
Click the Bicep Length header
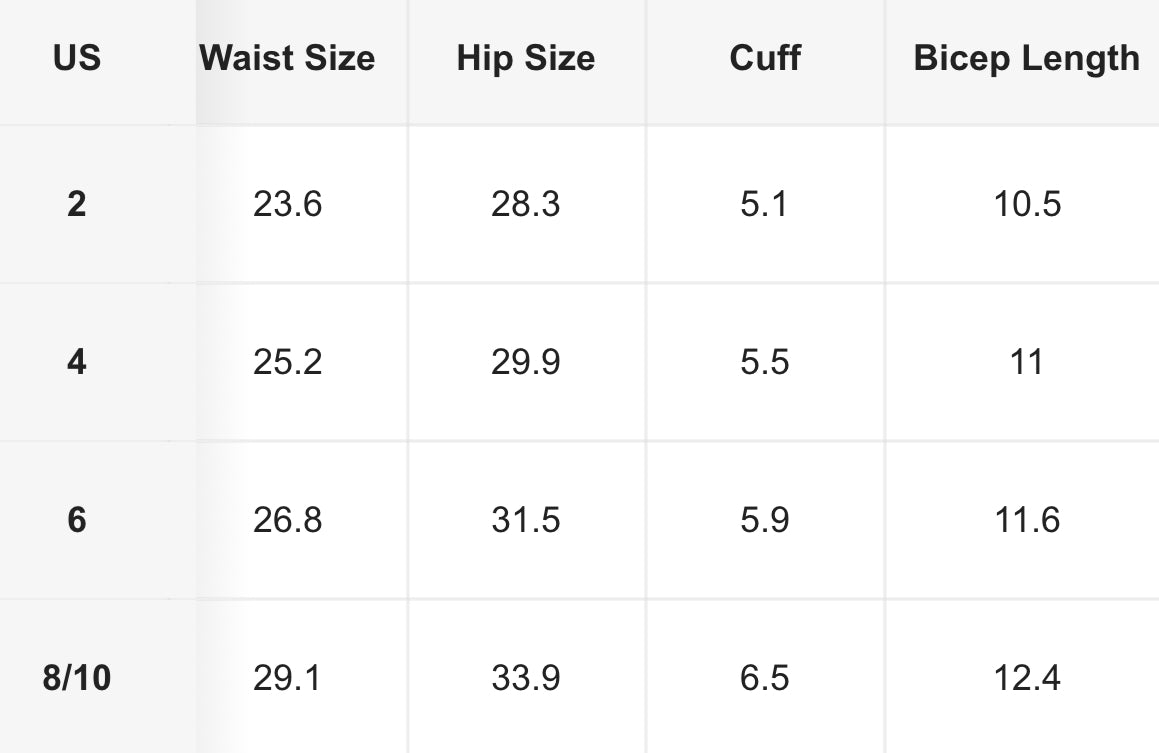click(x=1027, y=58)
